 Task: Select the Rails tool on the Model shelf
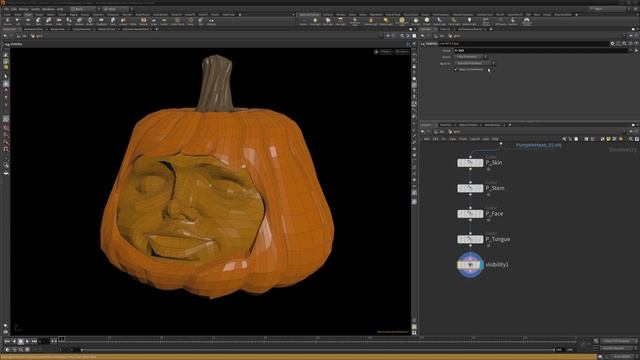click(x=38, y=21)
